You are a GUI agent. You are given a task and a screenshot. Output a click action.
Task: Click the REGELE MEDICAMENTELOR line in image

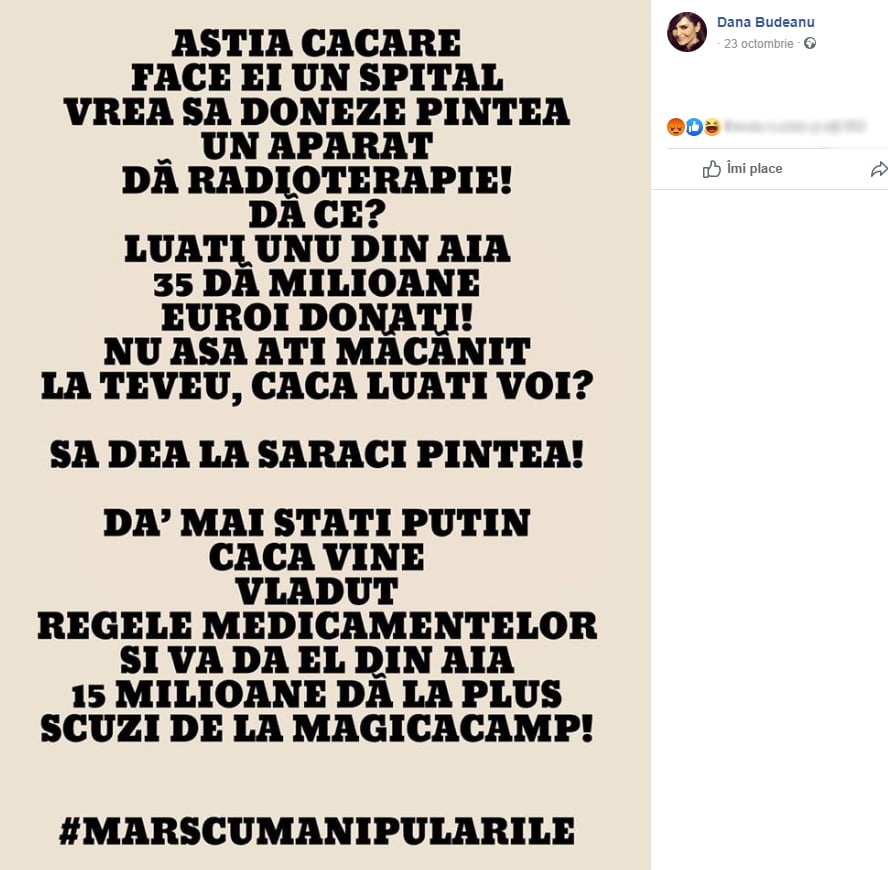316,625
